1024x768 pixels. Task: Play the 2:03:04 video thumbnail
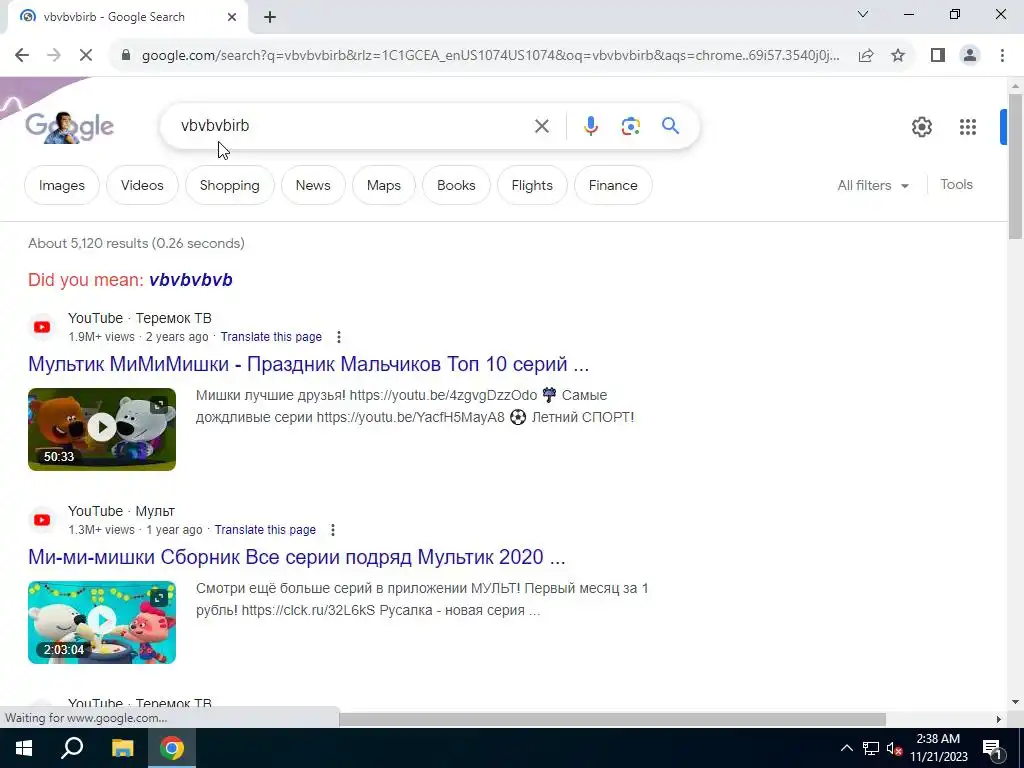click(102, 622)
